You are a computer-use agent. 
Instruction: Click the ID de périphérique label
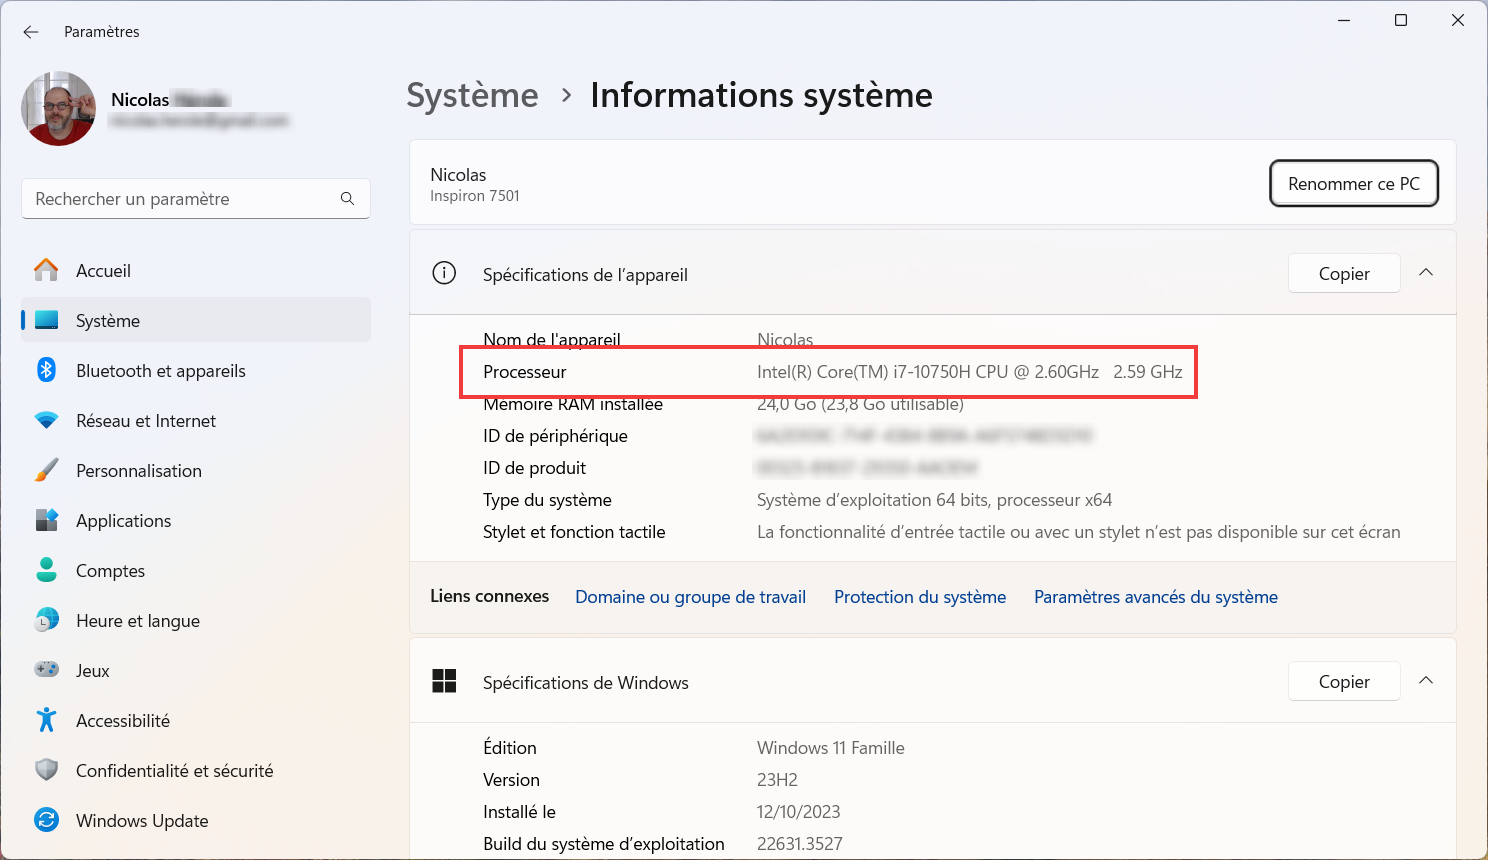point(555,436)
